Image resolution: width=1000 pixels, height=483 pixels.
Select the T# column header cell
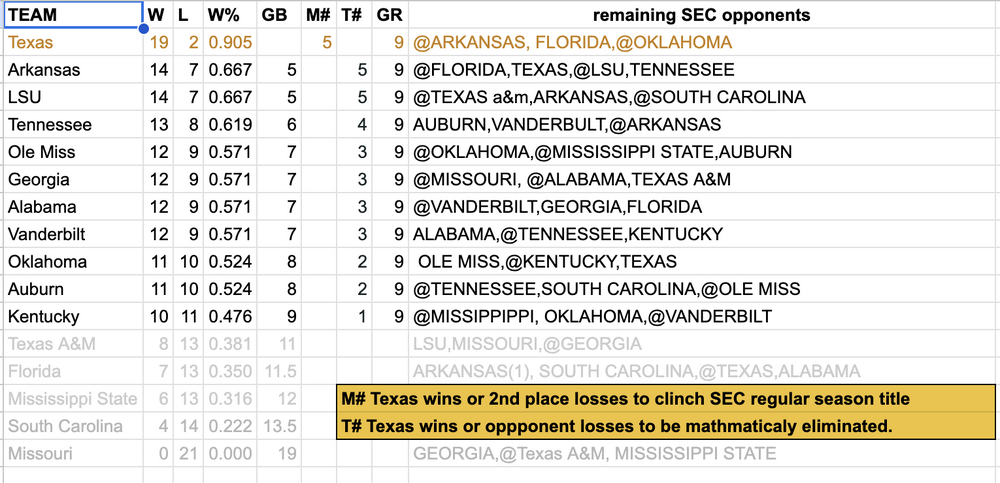pos(352,15)
